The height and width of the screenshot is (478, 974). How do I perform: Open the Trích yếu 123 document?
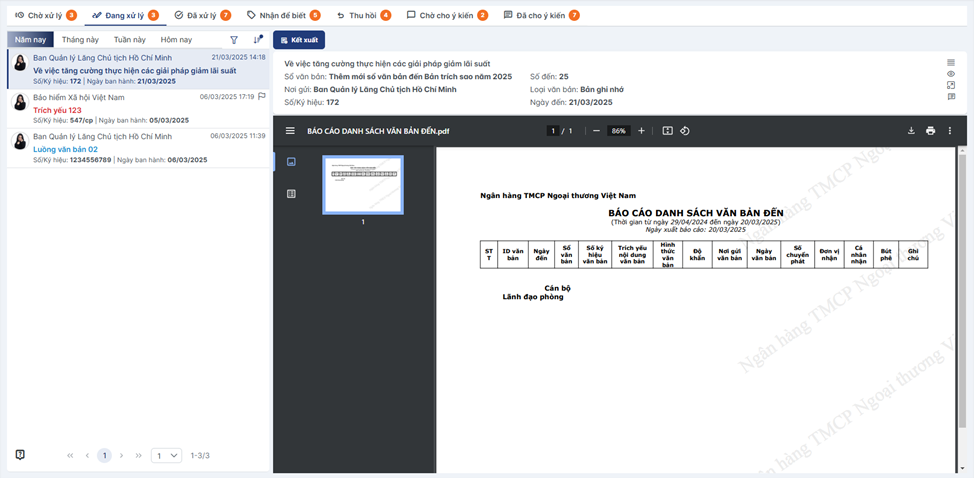139,109
